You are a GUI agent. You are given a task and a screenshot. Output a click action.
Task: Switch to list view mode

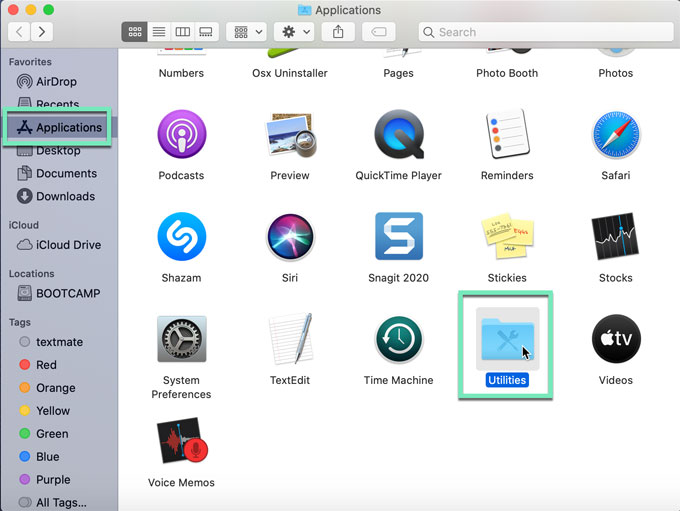coord(158,32)
